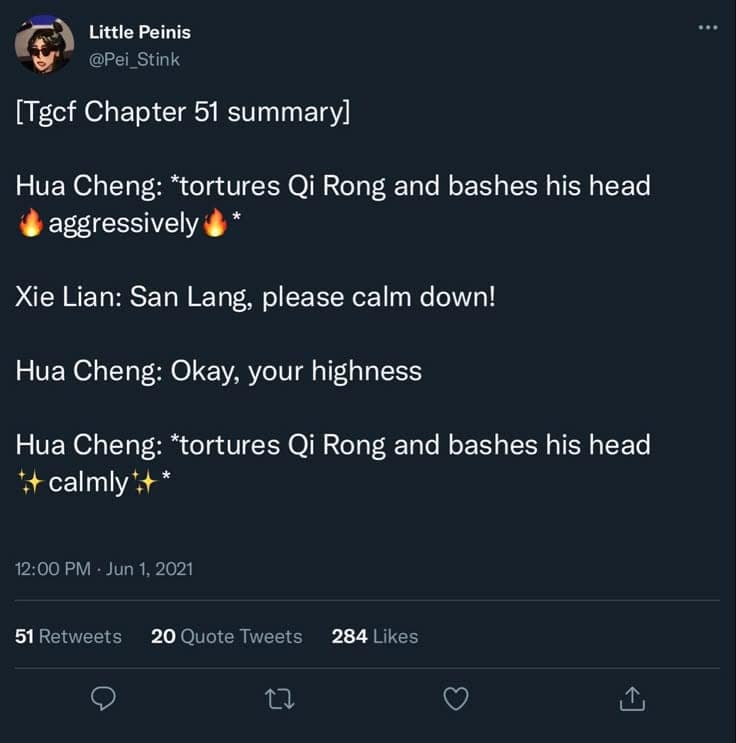The image size is (736, 743).
Task: Click the fire emoji after "aggressively"
Action: 215,223
